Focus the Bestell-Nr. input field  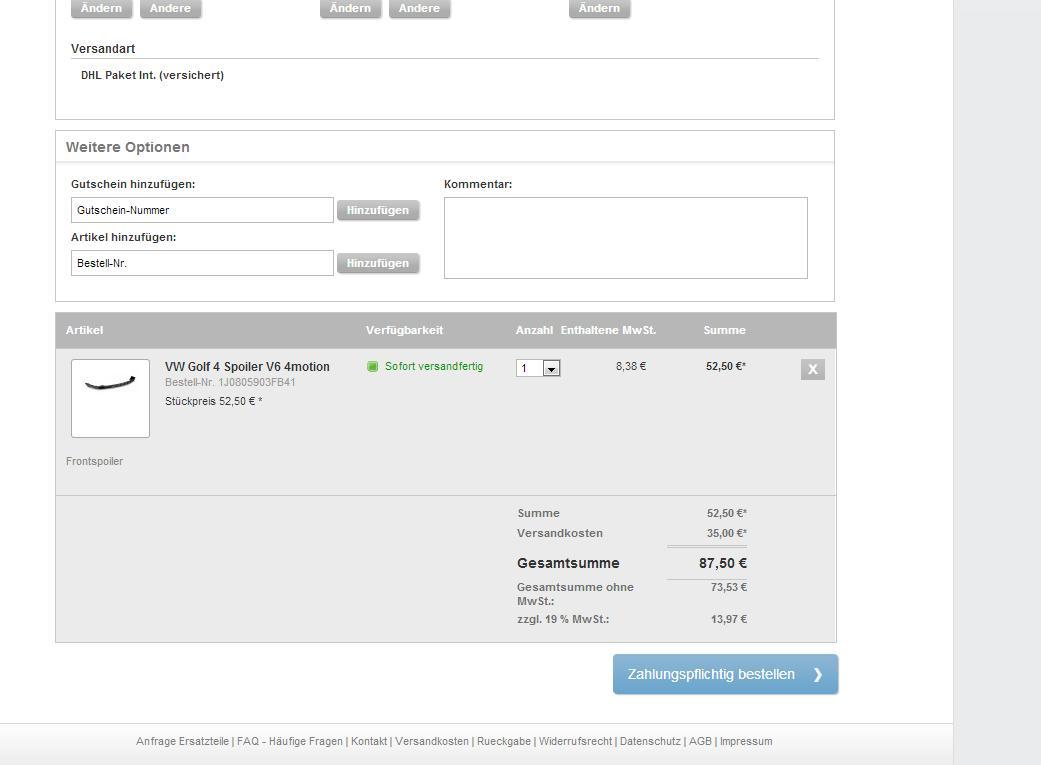tap(202, 263)
